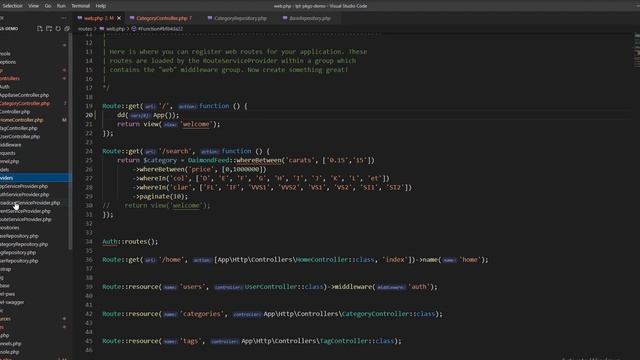The image size is (640, 360).
Task: Open AppBaseController.php in the file tree
Action: pos(24,95)
